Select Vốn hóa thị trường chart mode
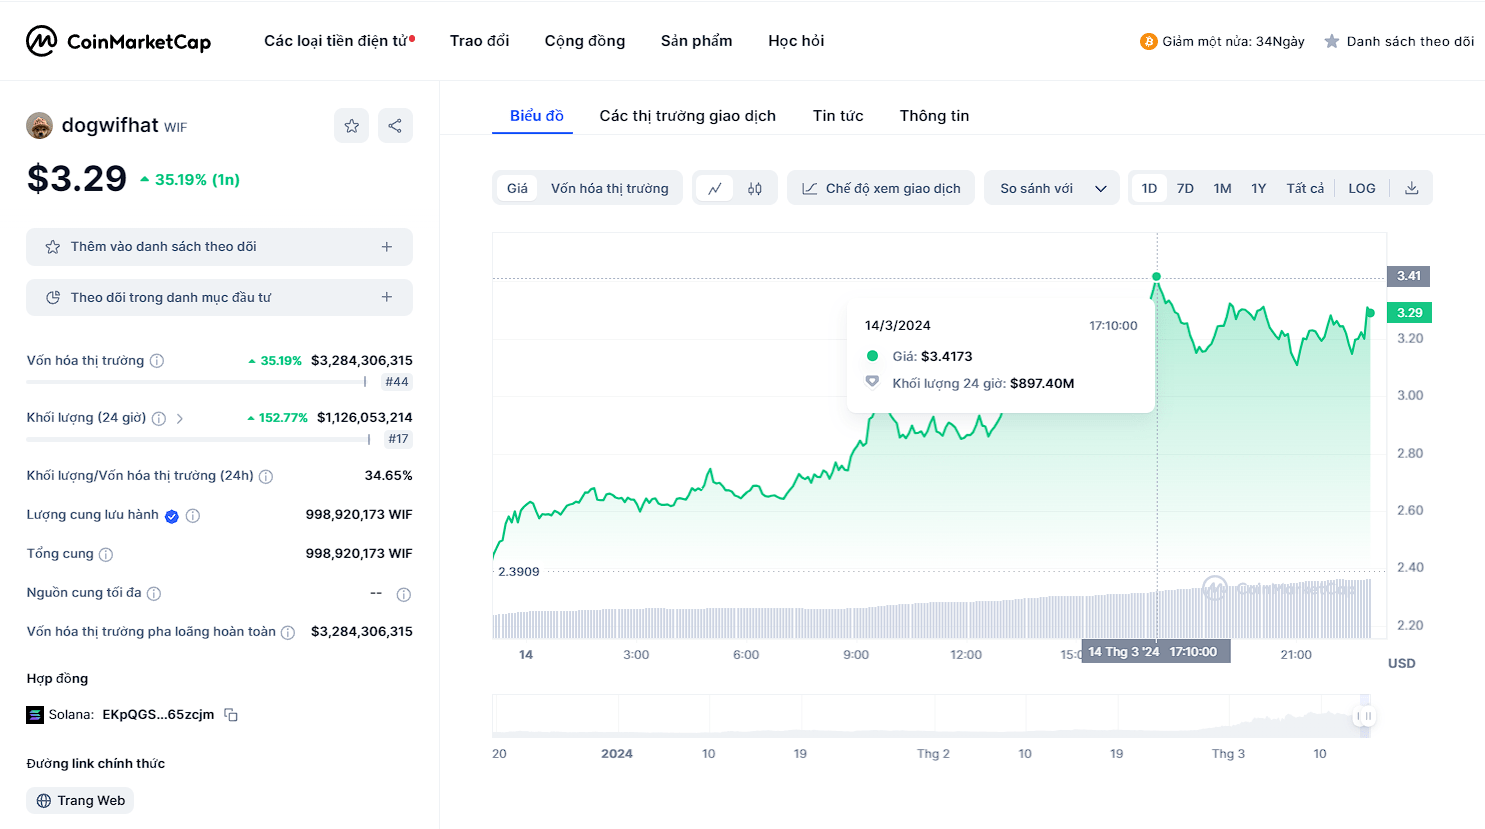The image size is (1485, 829). point(610,188)
